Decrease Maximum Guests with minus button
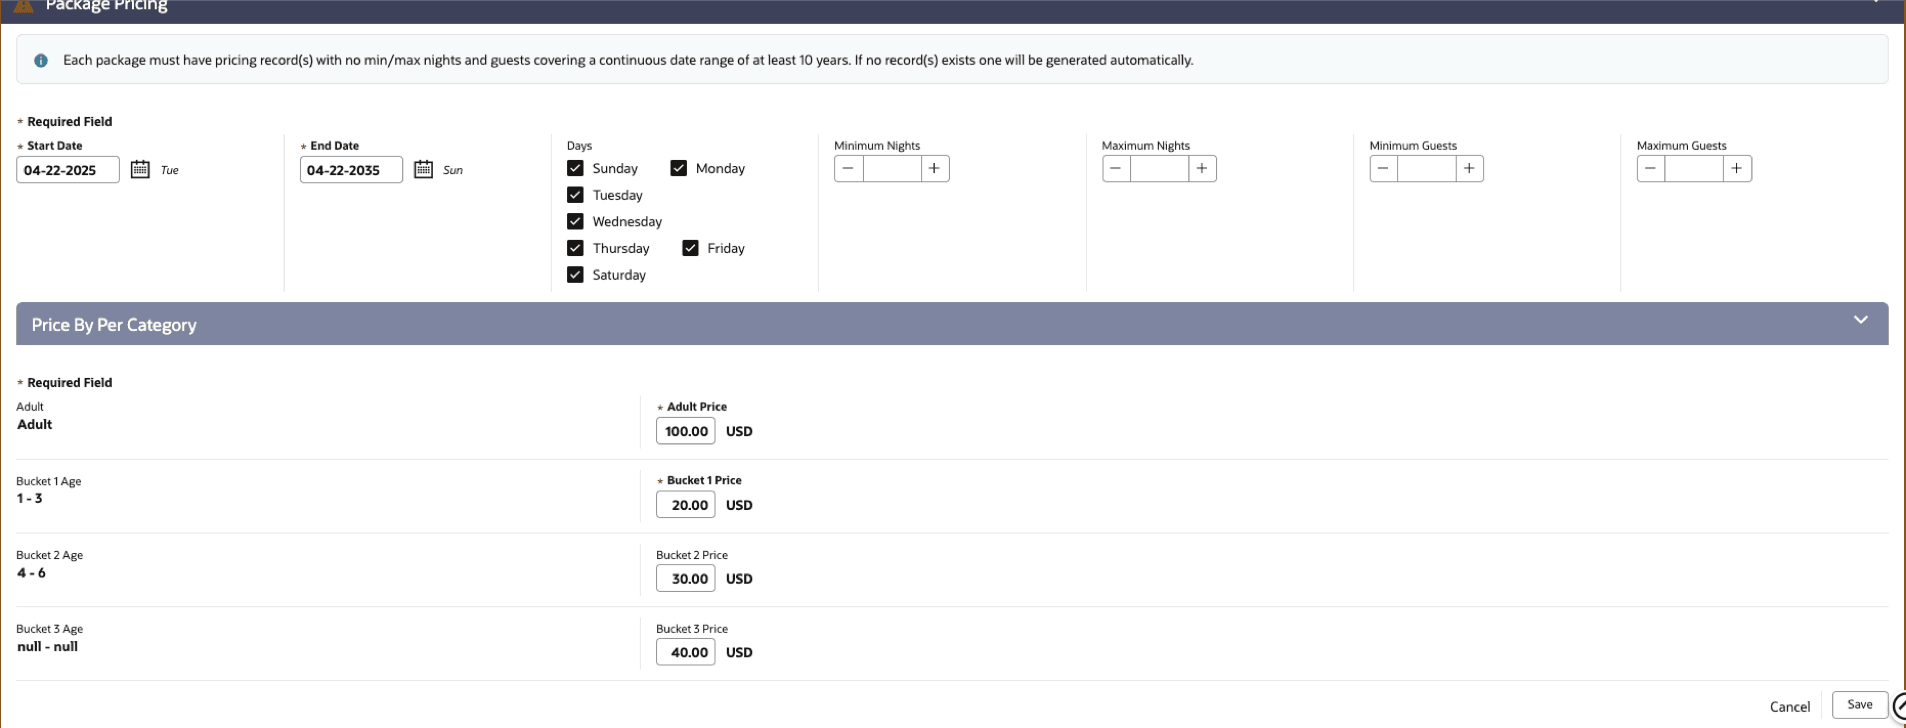The height and width of the screenshot is (728, 1906). pos(1651,169)
